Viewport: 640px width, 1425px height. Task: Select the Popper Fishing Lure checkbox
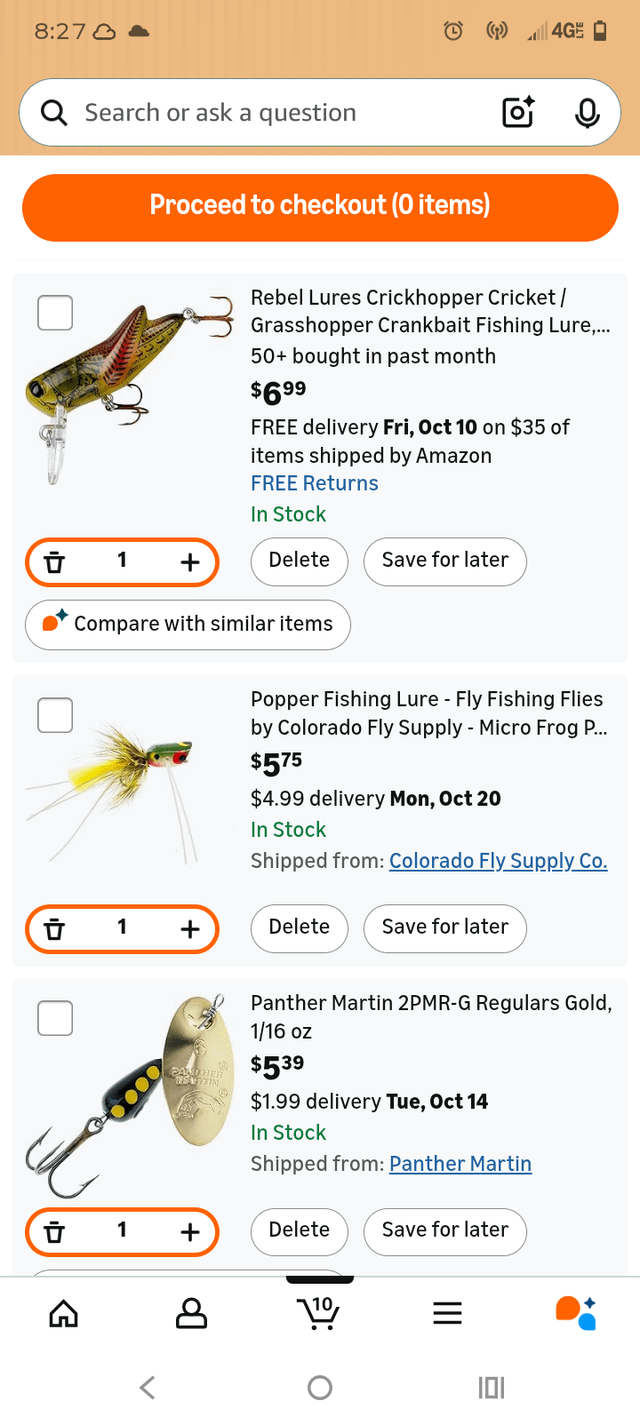coord(55,715)
